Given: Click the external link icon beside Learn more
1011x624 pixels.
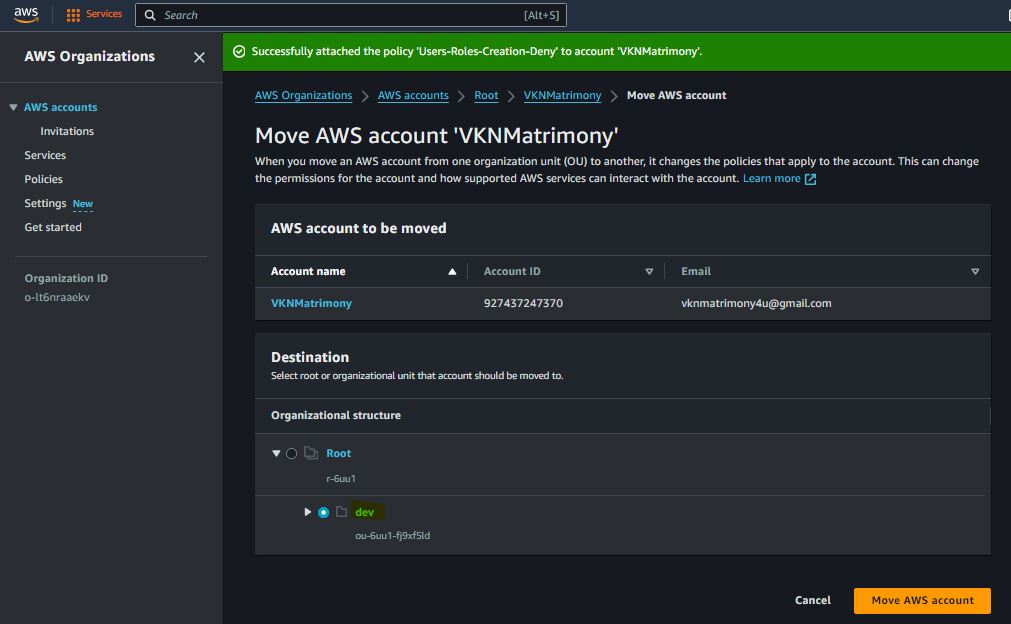Looking at the screenshot, I should coord(810,179).
